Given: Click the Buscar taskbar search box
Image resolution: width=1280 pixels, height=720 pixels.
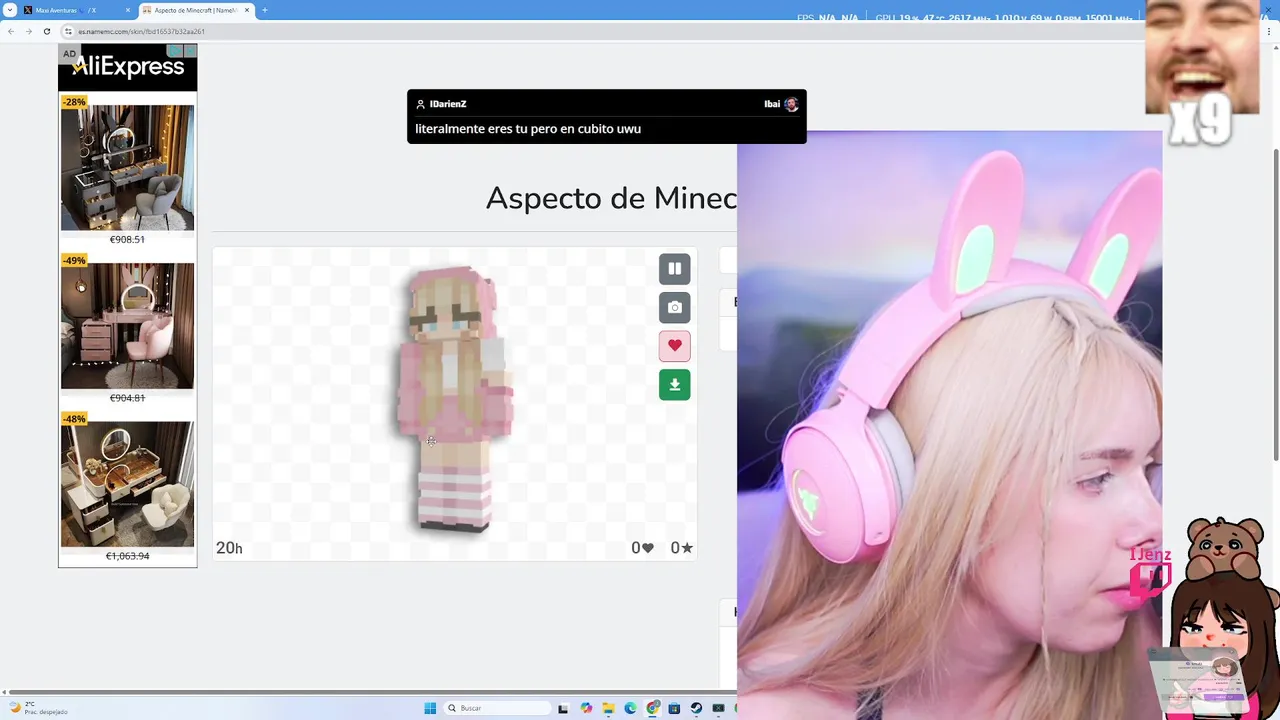Looking at the screenshot, I should tap(498, 708).
